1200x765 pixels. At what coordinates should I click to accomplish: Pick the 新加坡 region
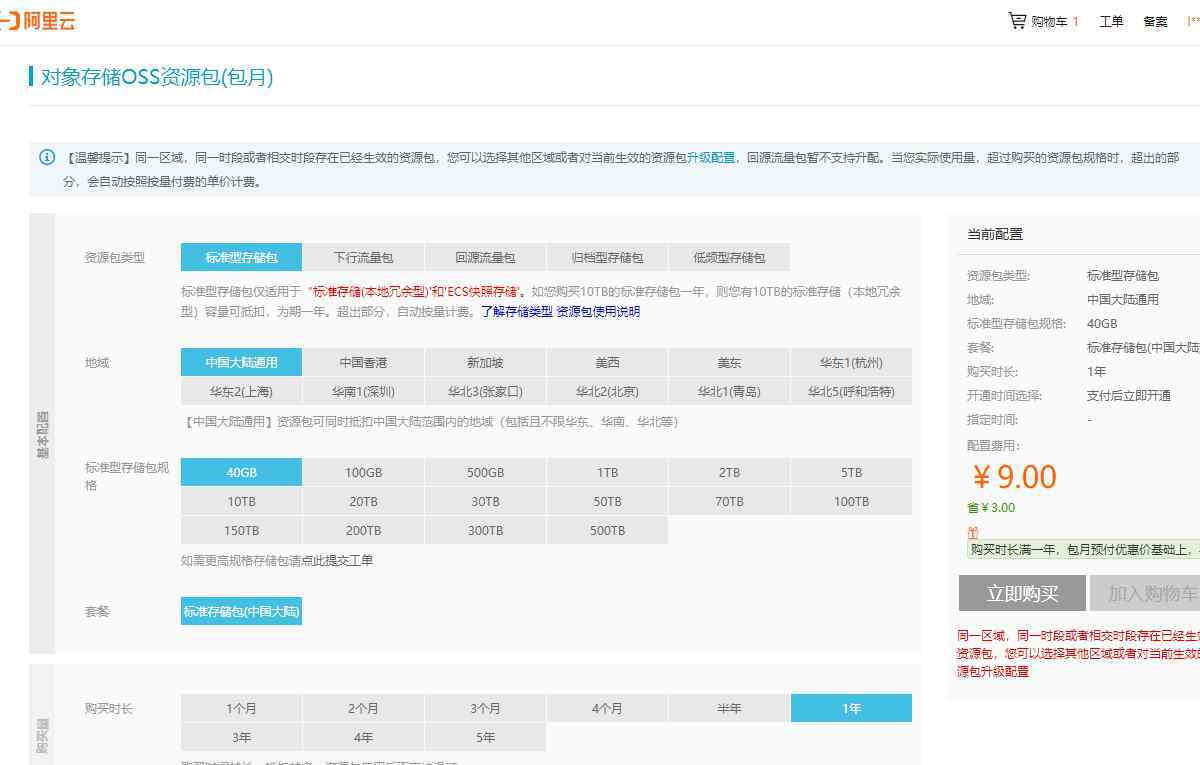tap(485, 362)
